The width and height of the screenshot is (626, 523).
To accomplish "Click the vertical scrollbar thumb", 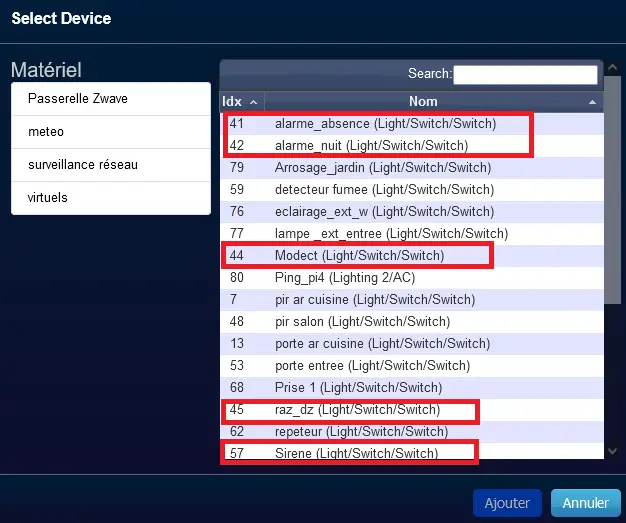I will [x=612, y=190].
